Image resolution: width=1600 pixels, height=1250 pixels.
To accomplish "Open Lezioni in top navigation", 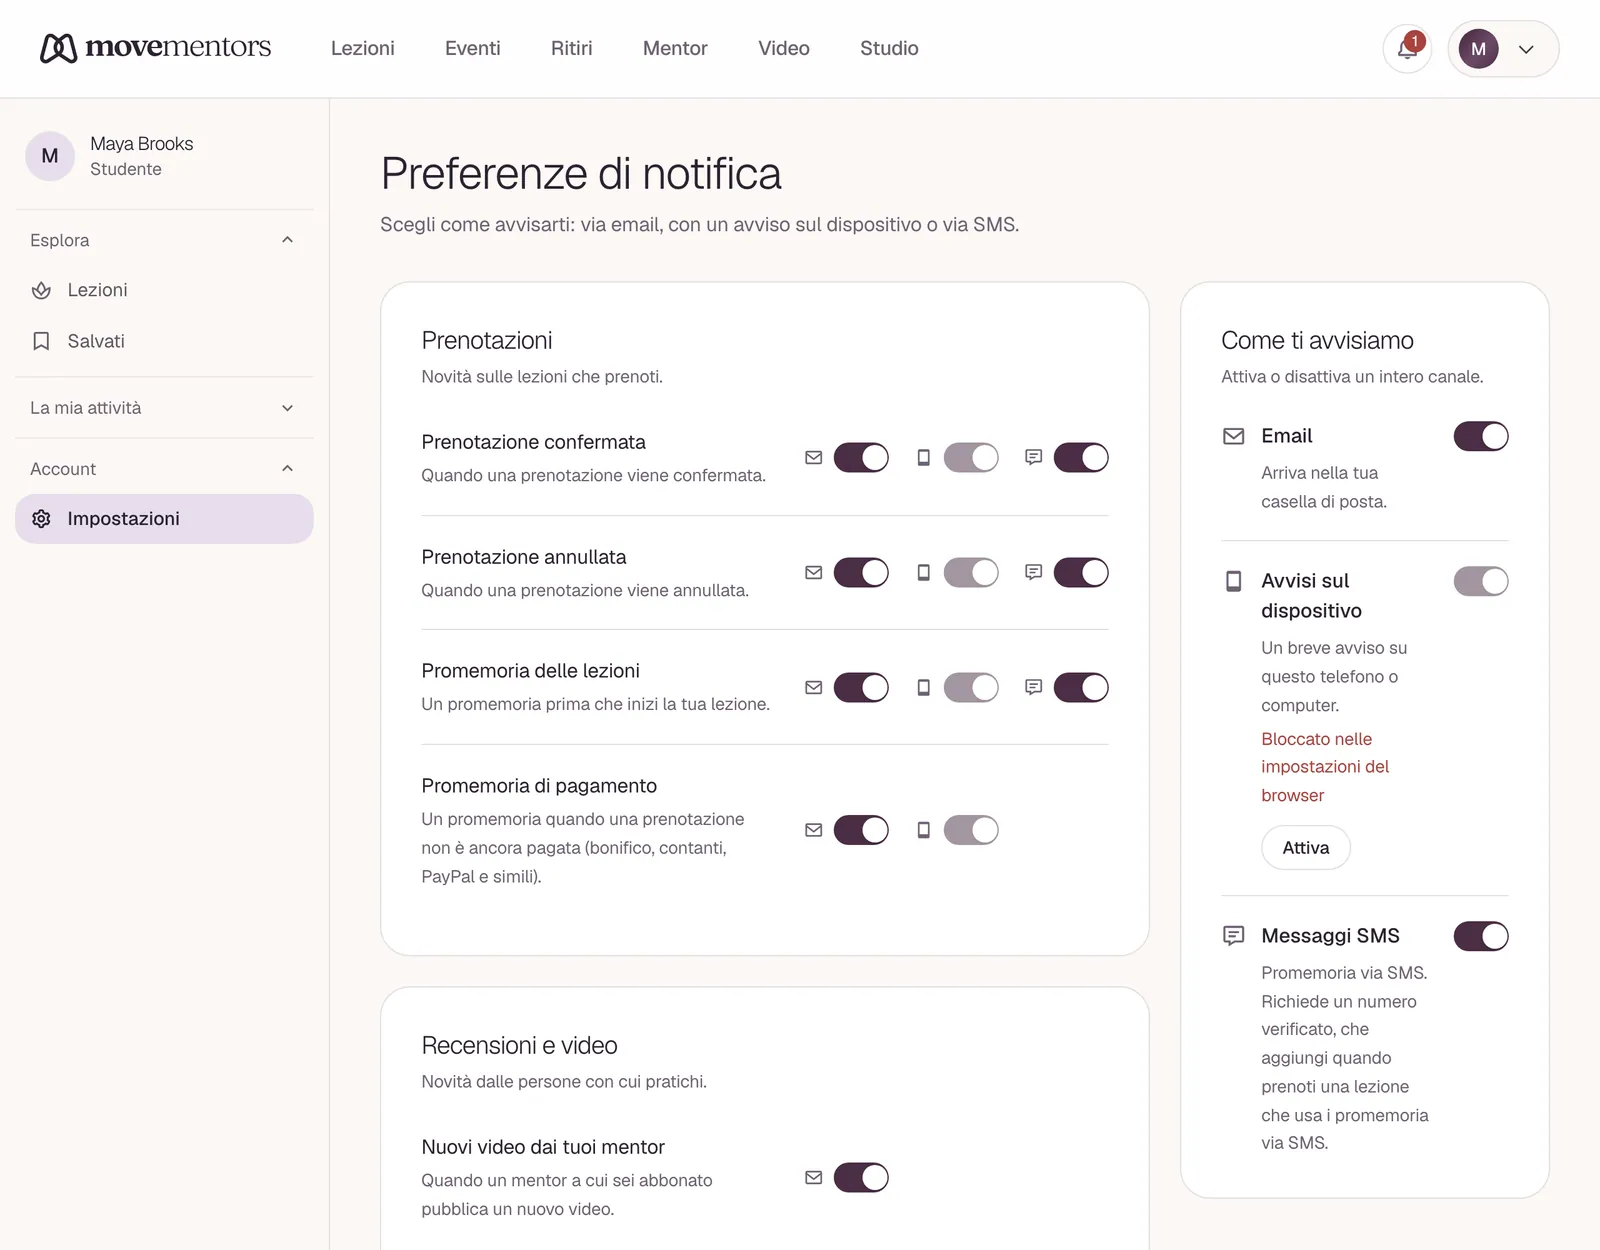I will click(x=363, y=48).
